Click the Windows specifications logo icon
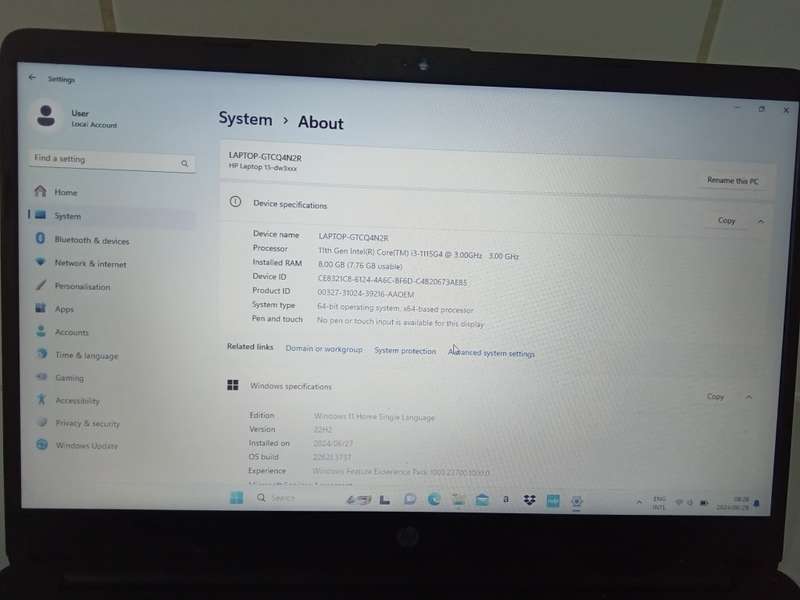 click(x=233, y=385)
